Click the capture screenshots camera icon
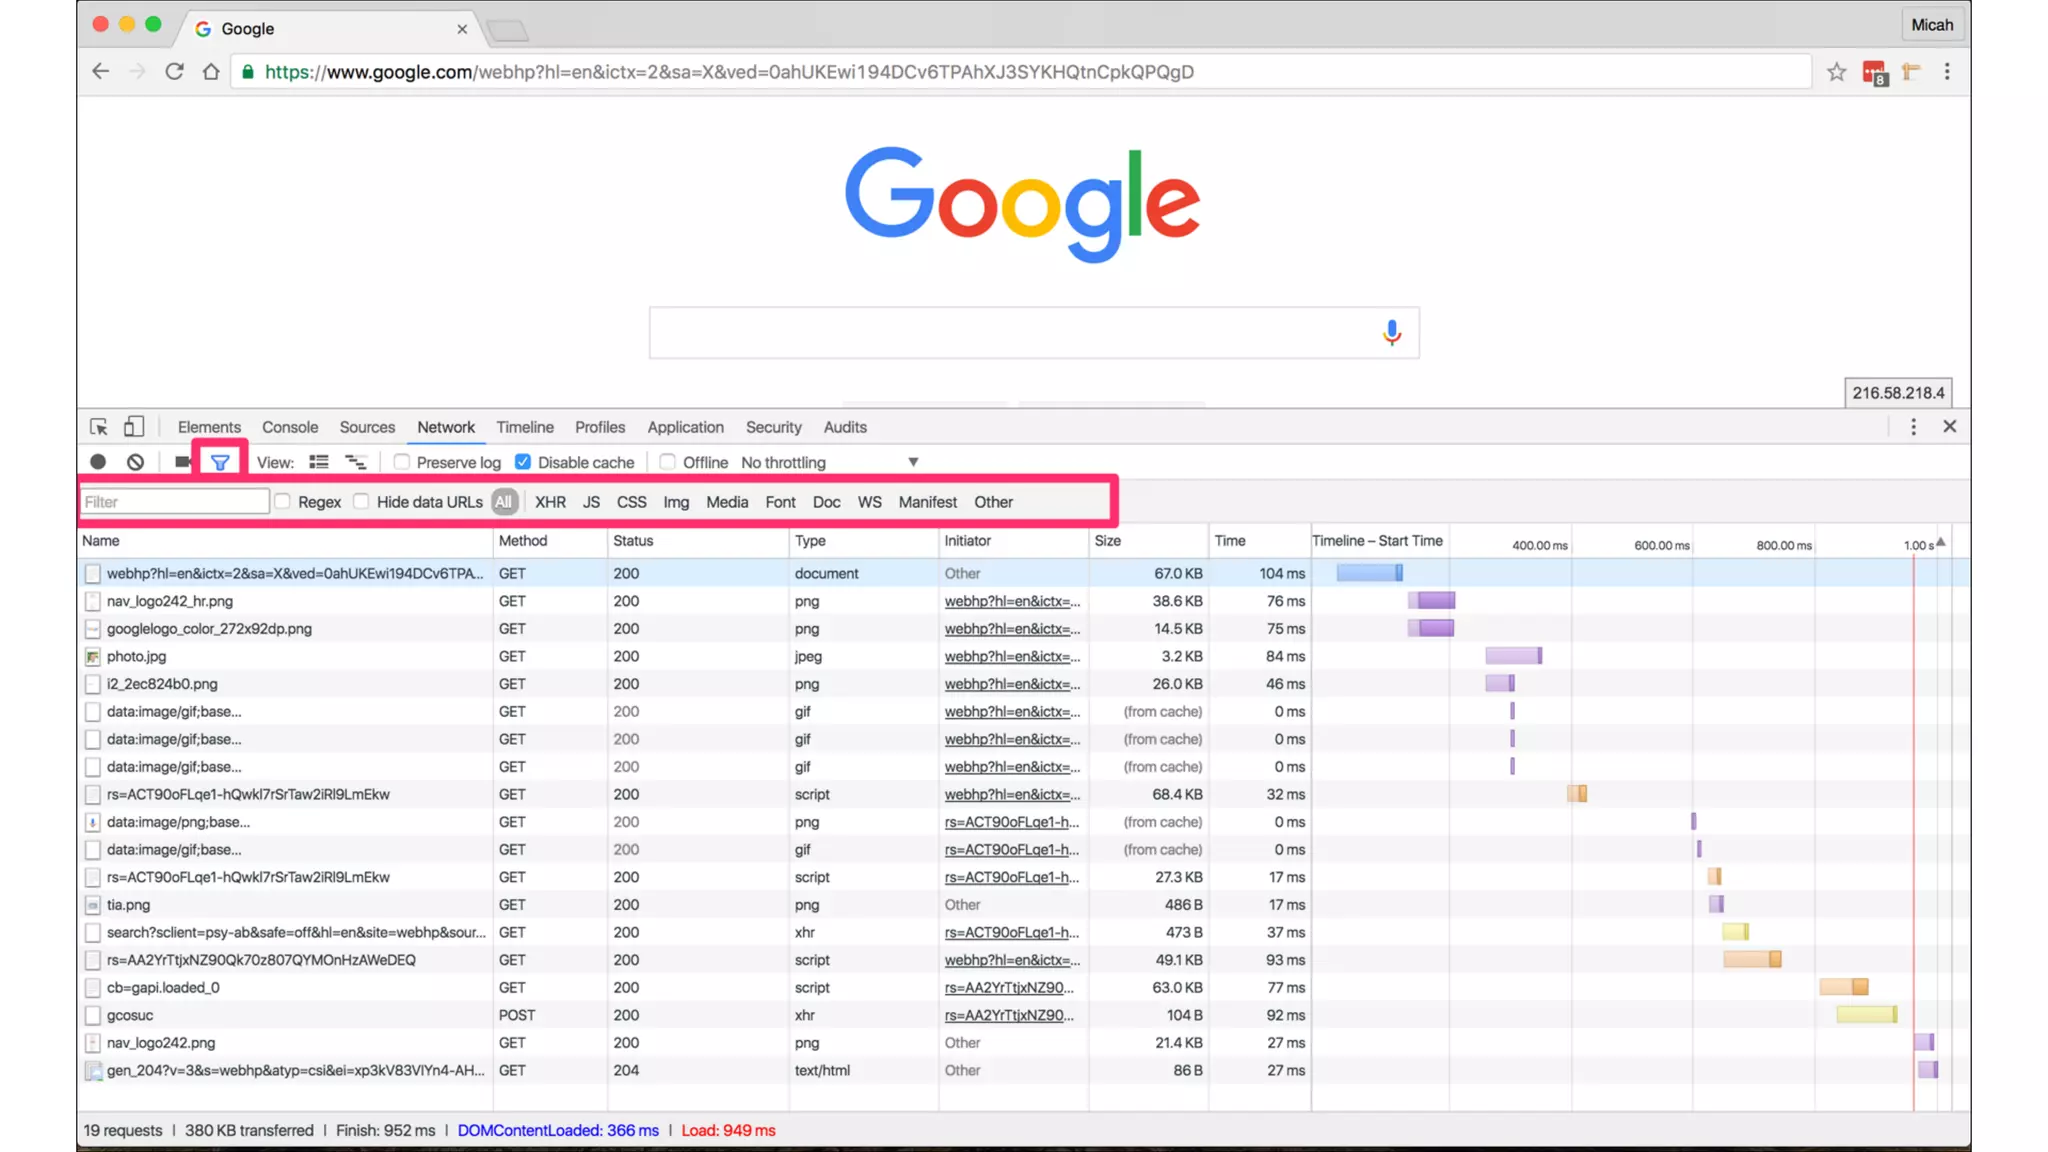This screenshot has width=2048, height=1152. tap(182, 462)
